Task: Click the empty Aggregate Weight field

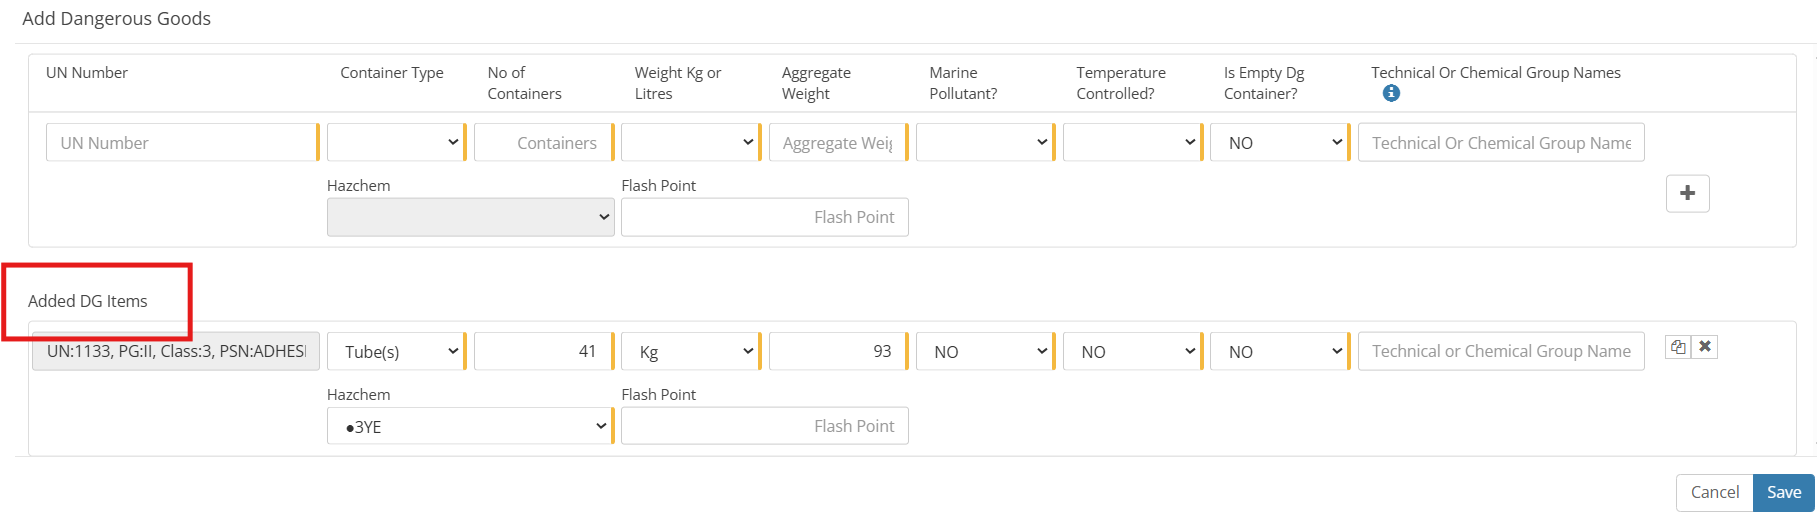Action: pyautogui.click(x=836, y=143)
